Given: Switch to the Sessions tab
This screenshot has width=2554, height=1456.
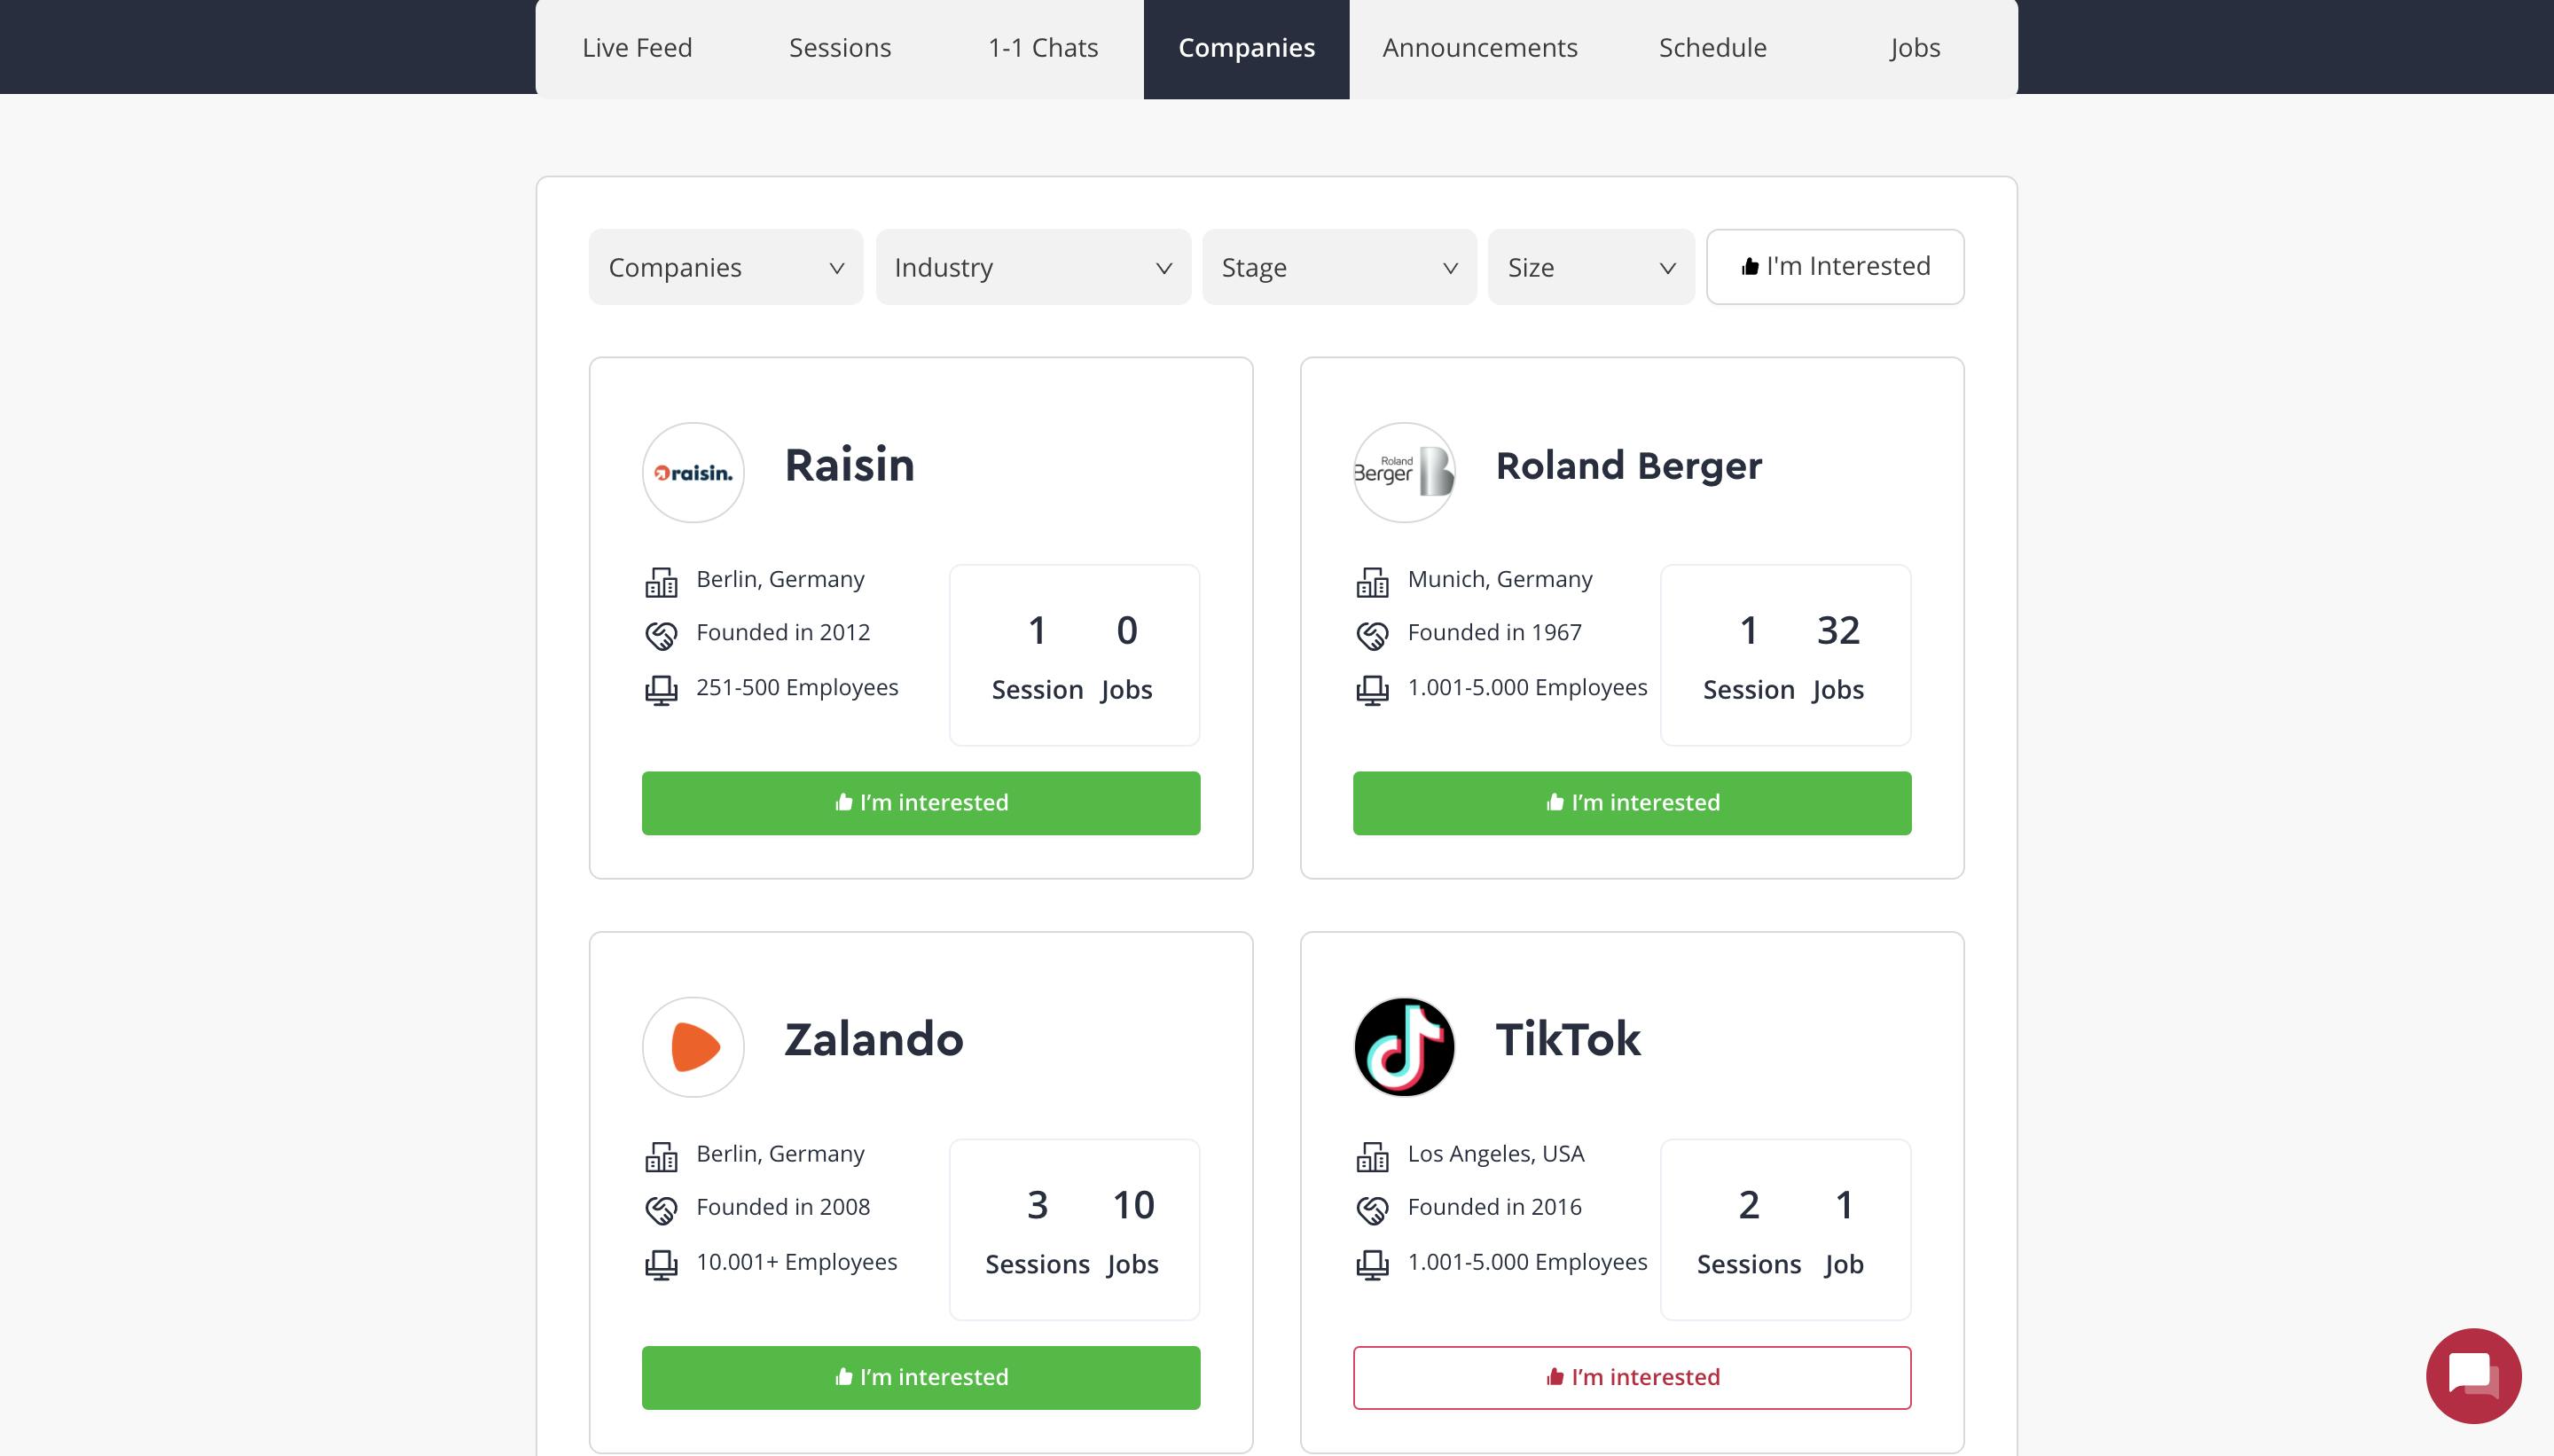Looking at the screenshot, I should click(x=840, y=48).
